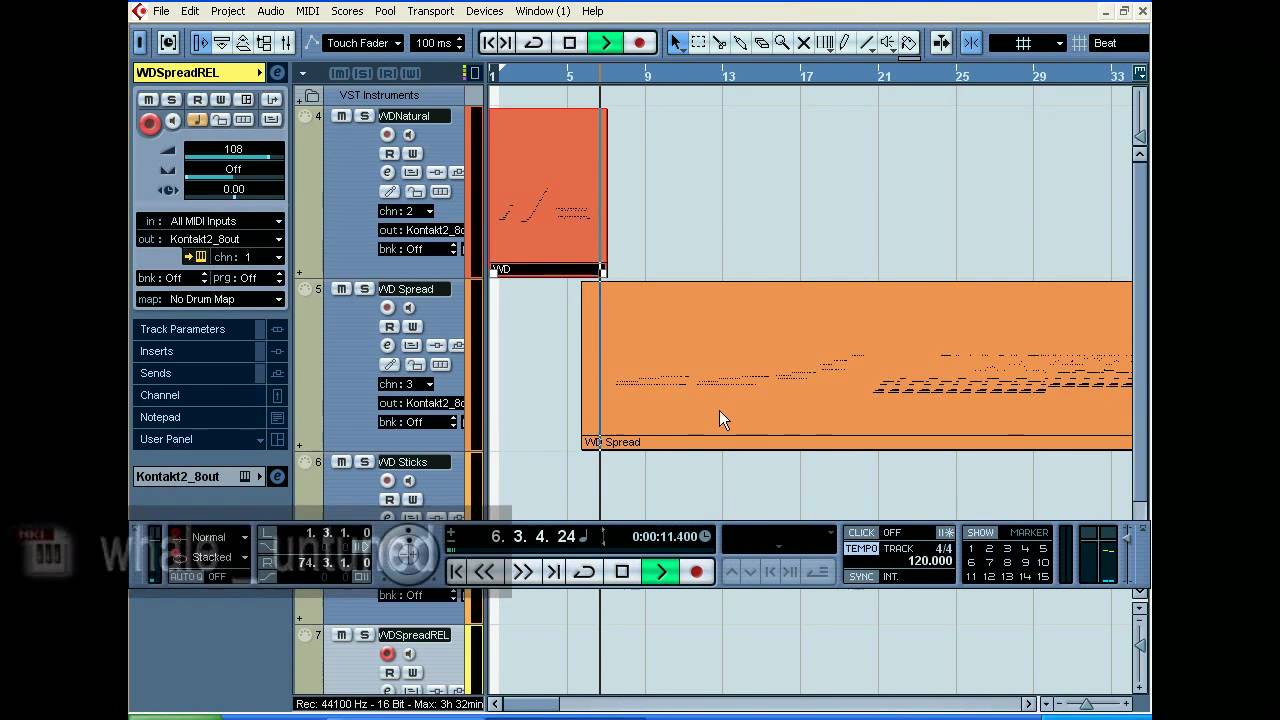
Task: Choose the Zoom magnifier tool
Action: pyautogui.click(x=782, y=43)
